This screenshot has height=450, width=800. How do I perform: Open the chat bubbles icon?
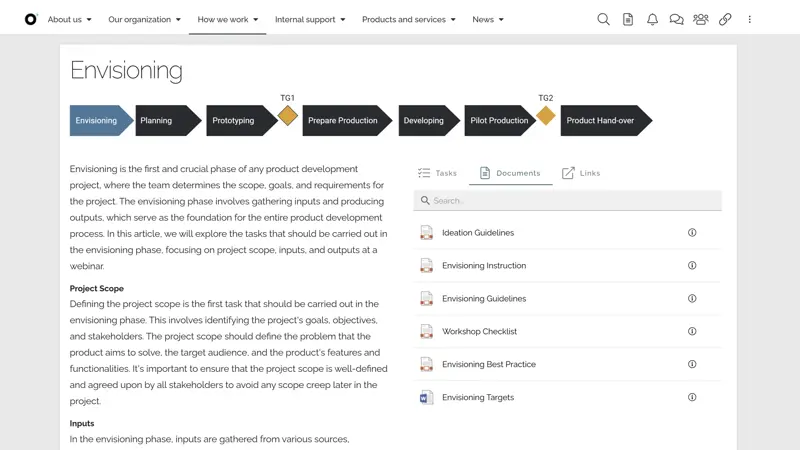[x=677, y=19]
